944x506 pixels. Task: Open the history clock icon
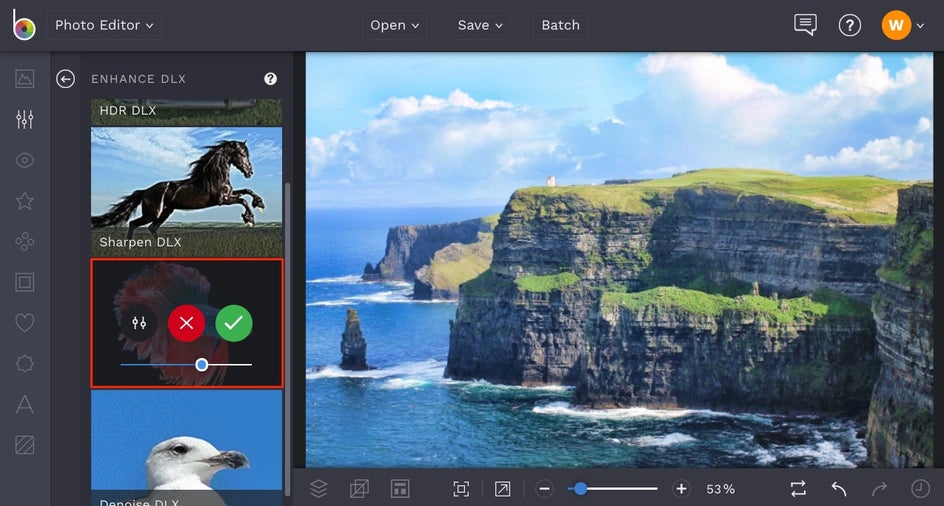tap(921, 489)
